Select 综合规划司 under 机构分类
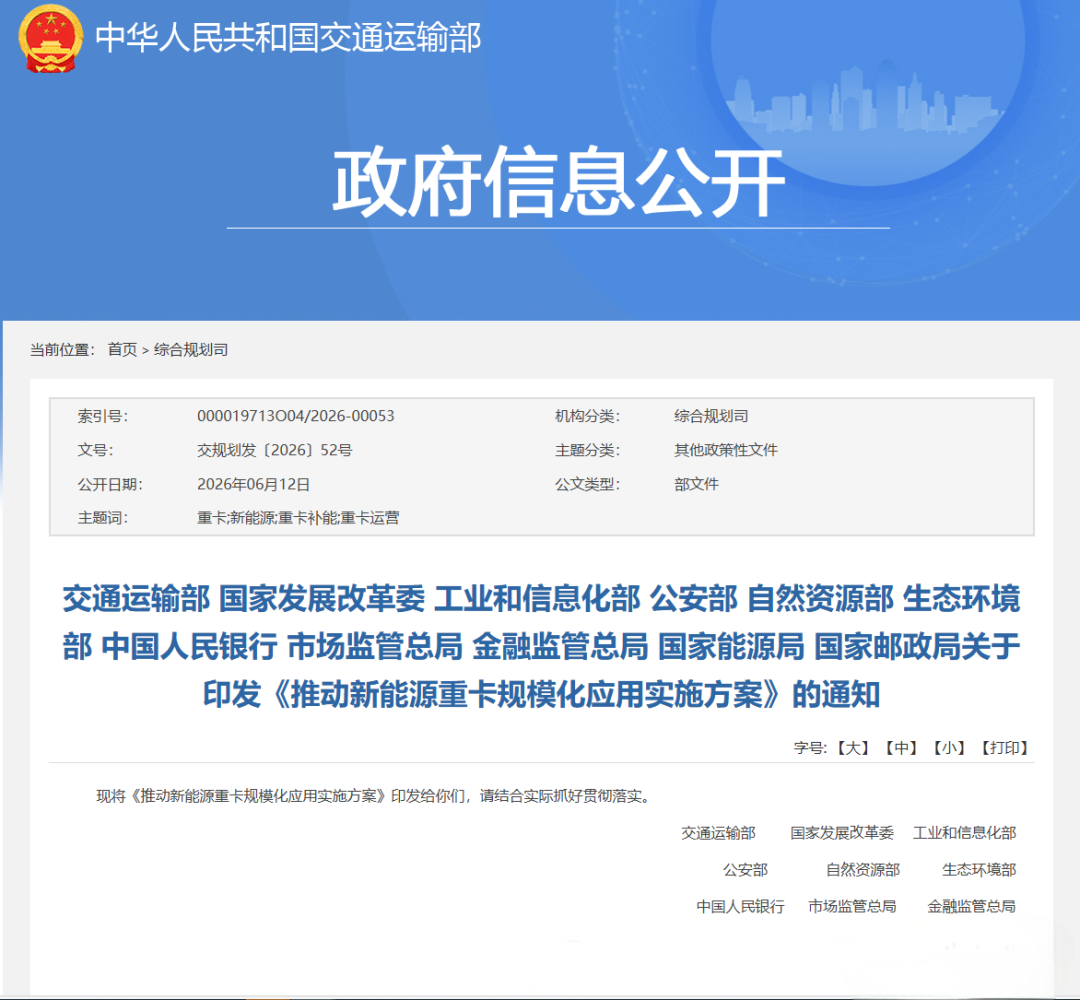This screenshot has width=1080, height=1000. pyautogui.click(x=711, y=416)
